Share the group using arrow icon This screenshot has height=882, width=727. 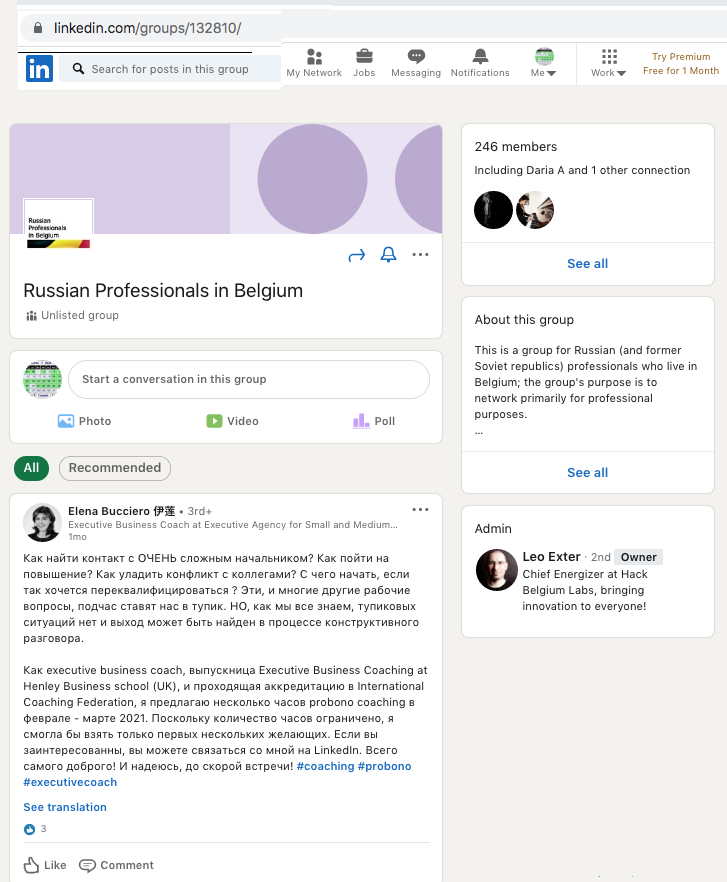357,256
